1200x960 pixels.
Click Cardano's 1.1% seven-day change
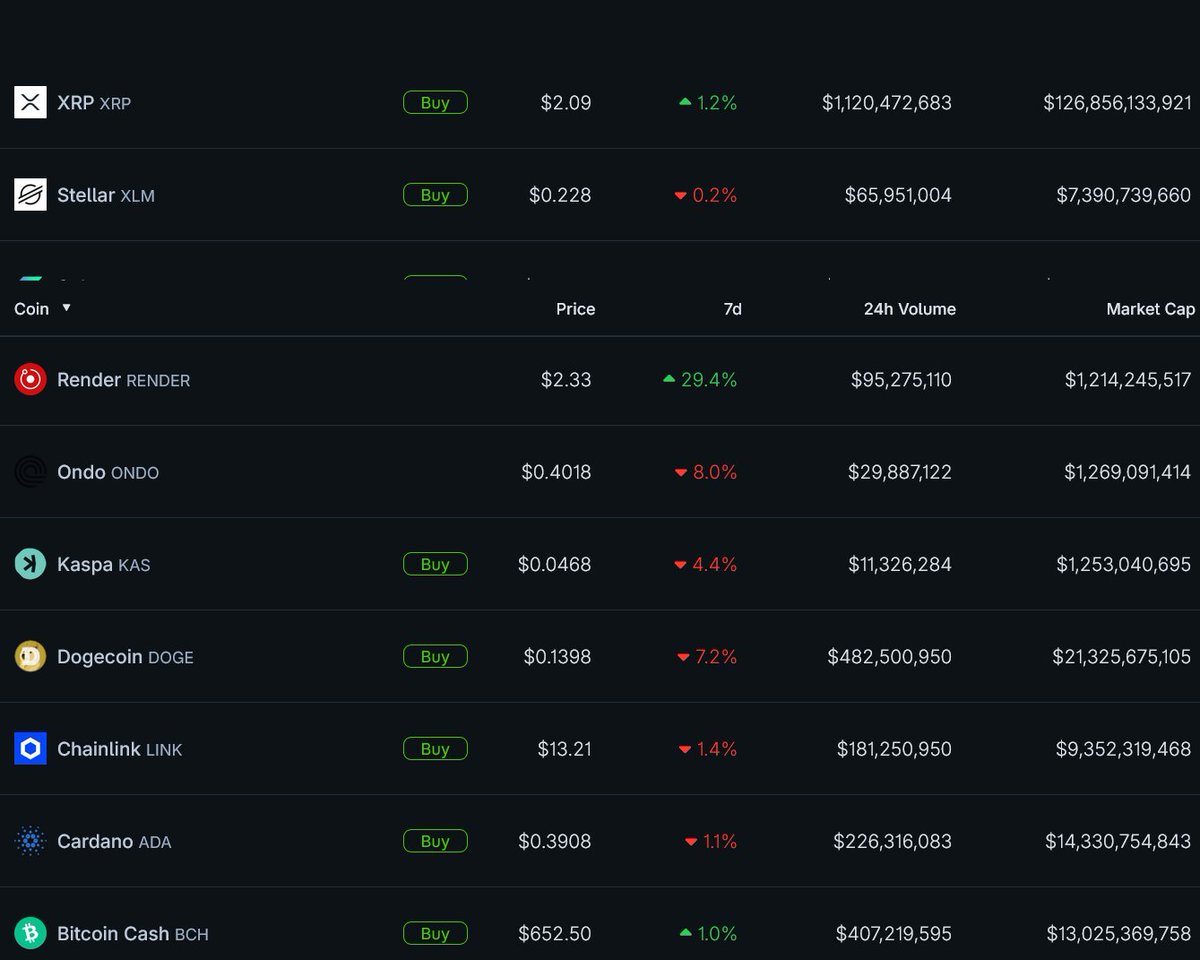[x=711, y=841]
